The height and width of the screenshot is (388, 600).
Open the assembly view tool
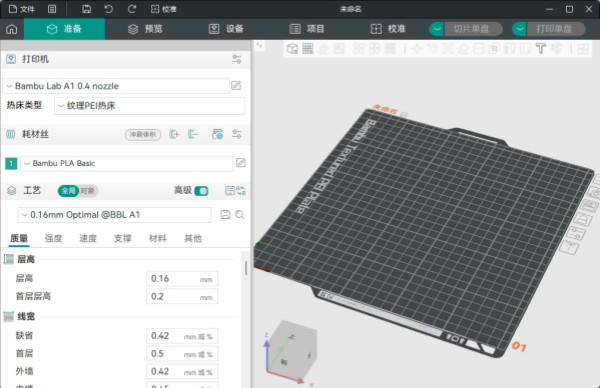[x=584, y=49]
